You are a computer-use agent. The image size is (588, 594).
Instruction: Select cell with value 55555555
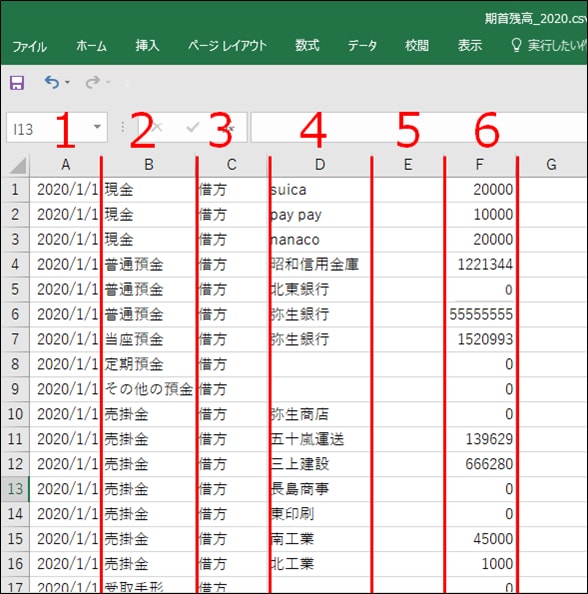point(481,314)
